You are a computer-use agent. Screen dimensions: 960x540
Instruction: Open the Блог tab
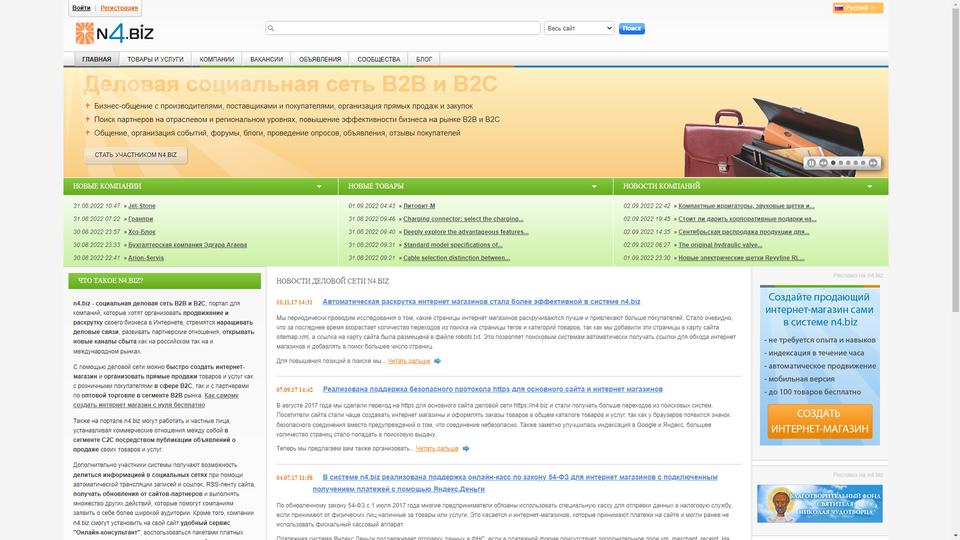(424, 59)
